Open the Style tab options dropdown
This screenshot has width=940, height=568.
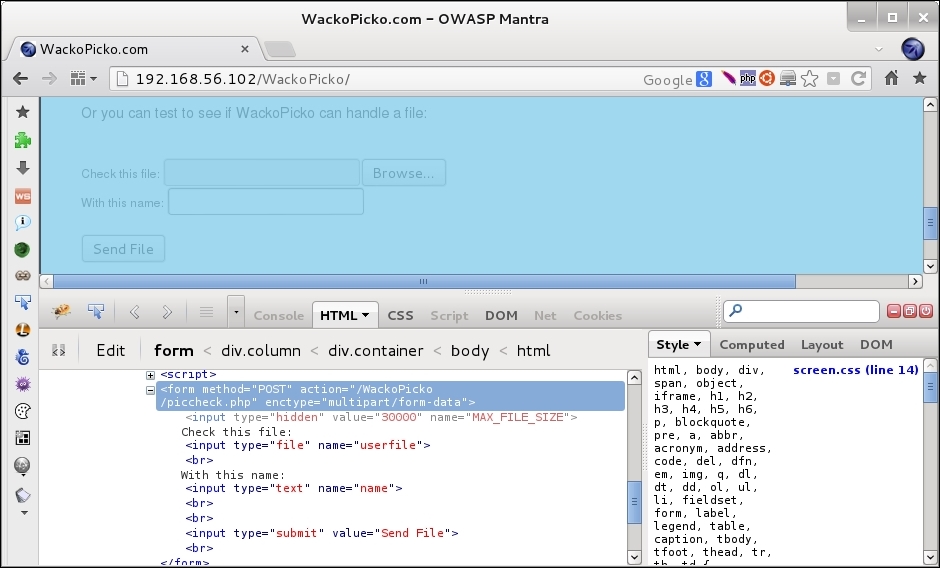click(x=697, y=344)
